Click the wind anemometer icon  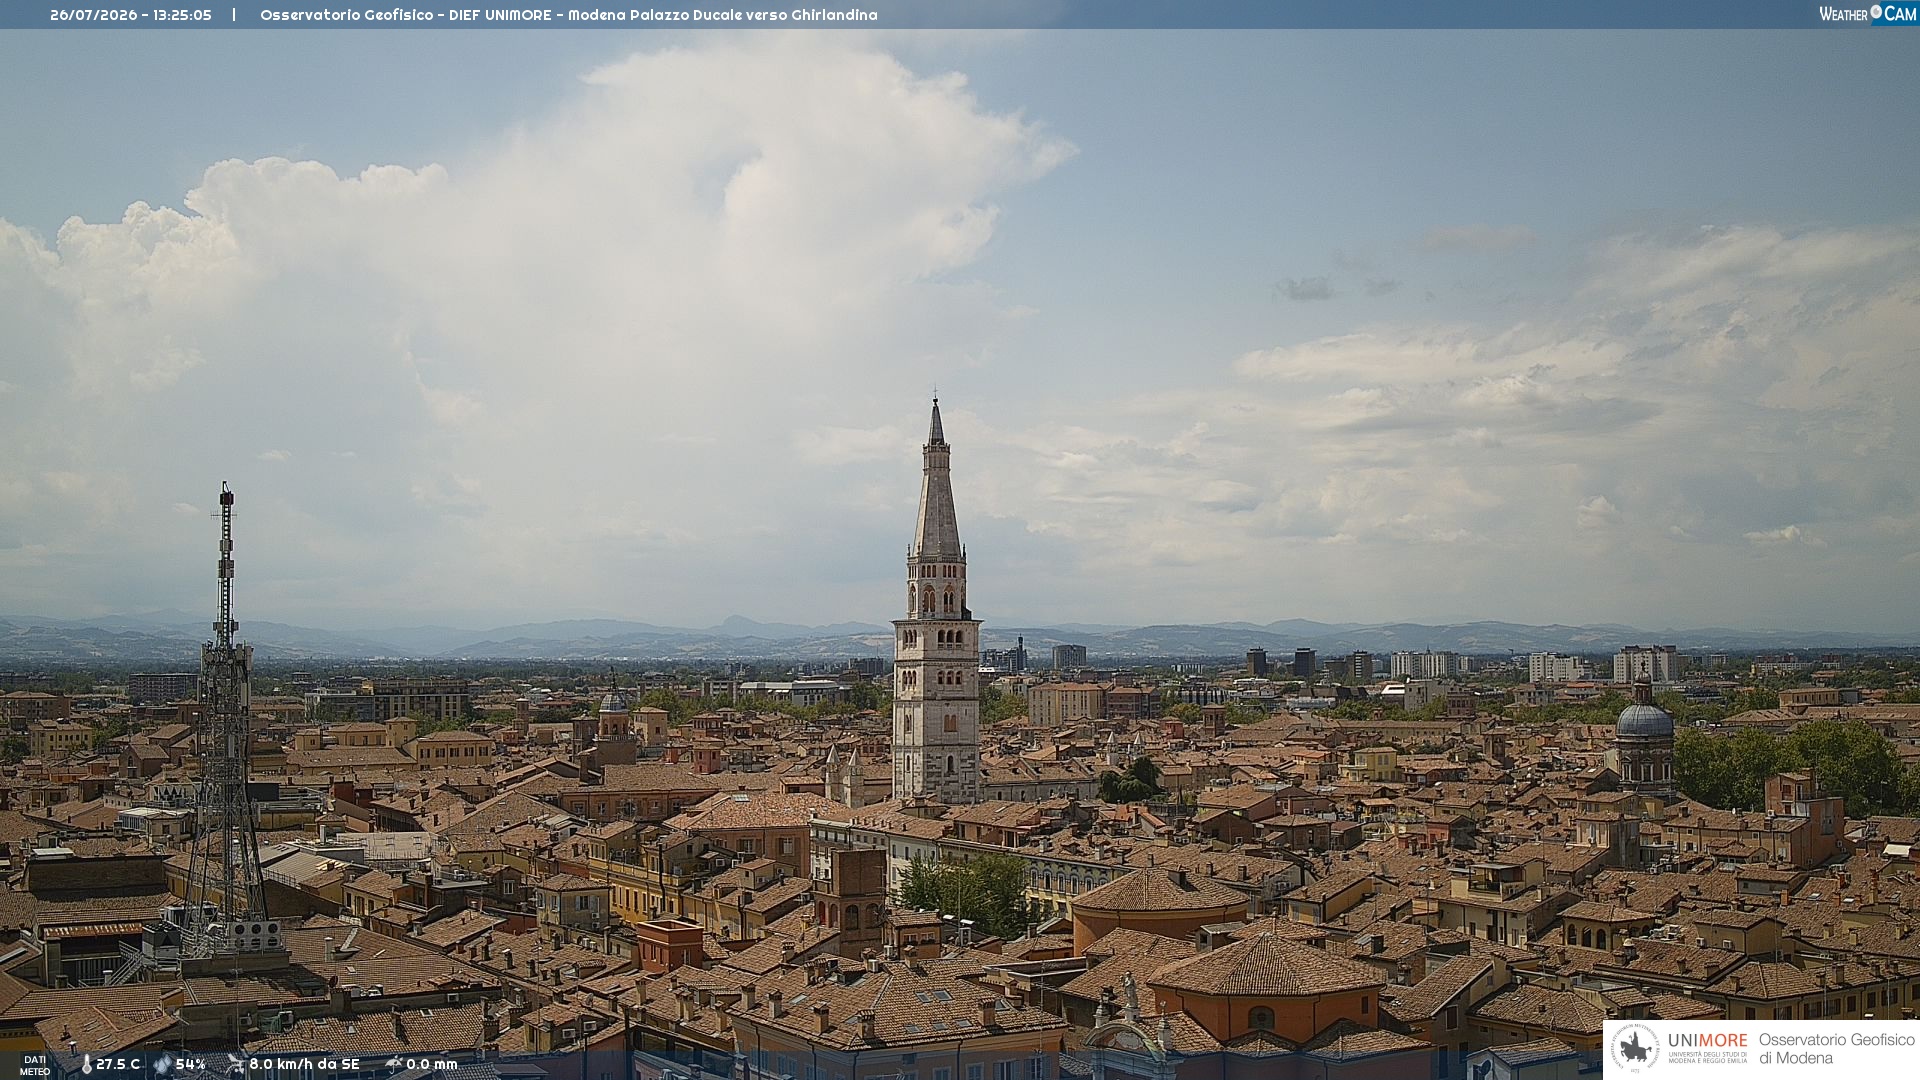coord(235,1064)
